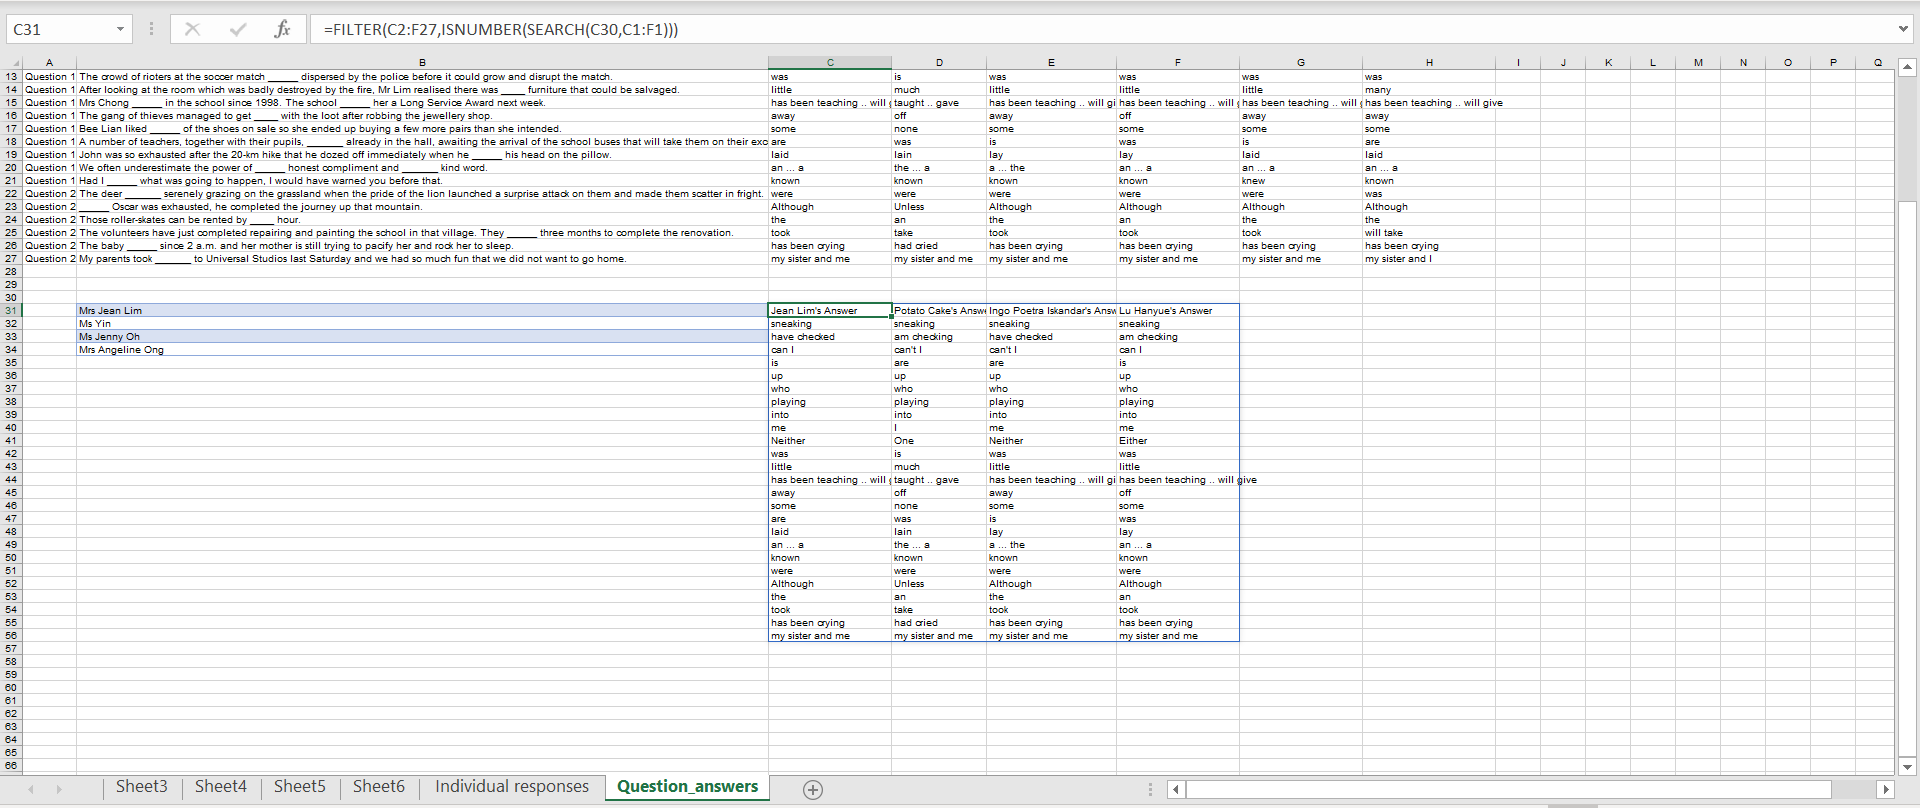This screenshot has width=1920, height=808.
Task: Click the previous sheet navigation arrow
Action: [31, 789]
